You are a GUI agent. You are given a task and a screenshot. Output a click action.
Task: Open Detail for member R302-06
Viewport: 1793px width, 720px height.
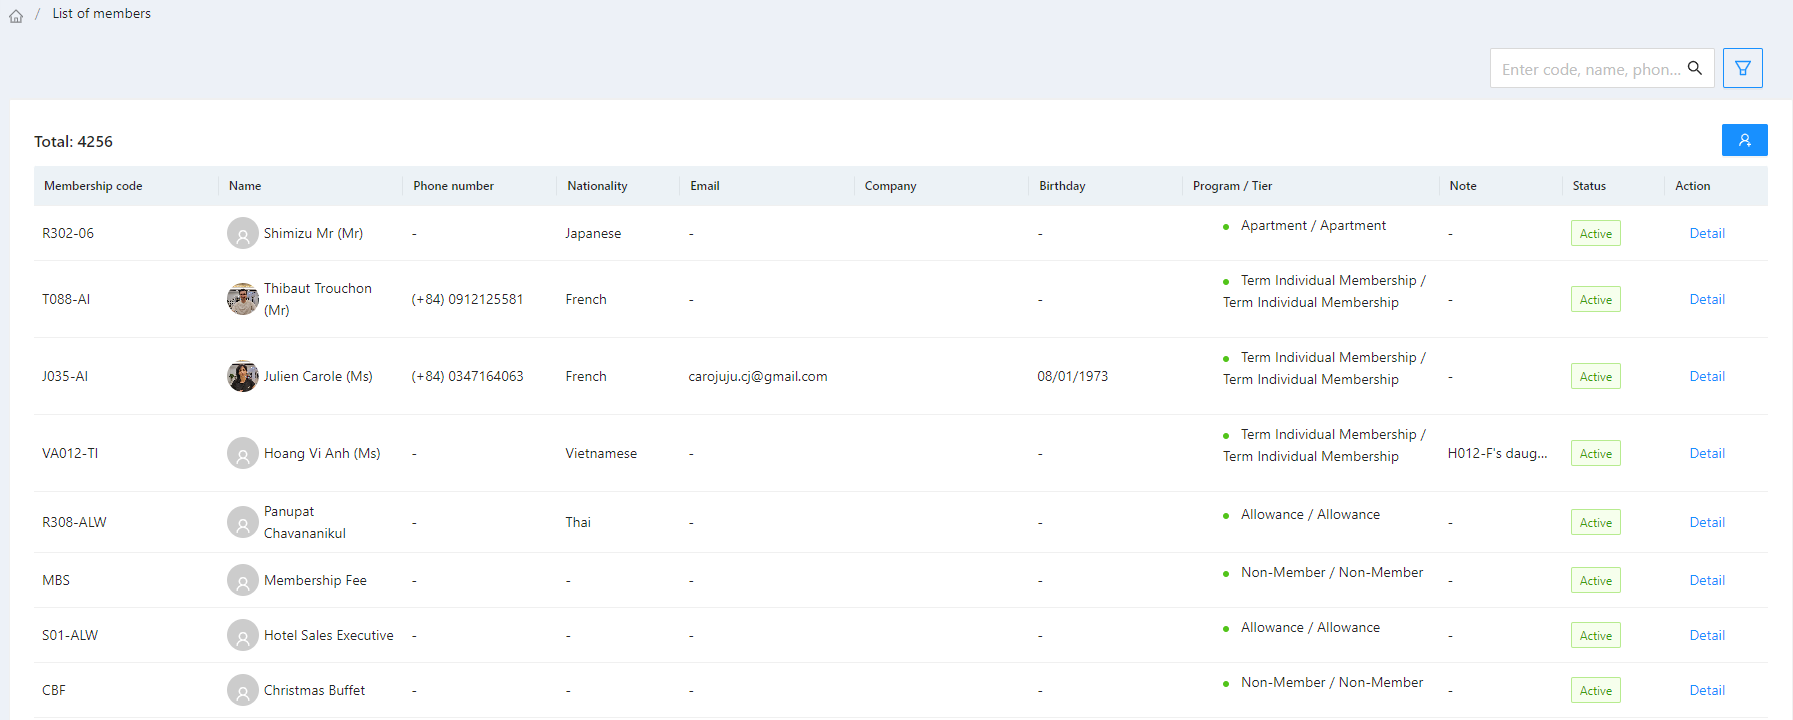1706,233
